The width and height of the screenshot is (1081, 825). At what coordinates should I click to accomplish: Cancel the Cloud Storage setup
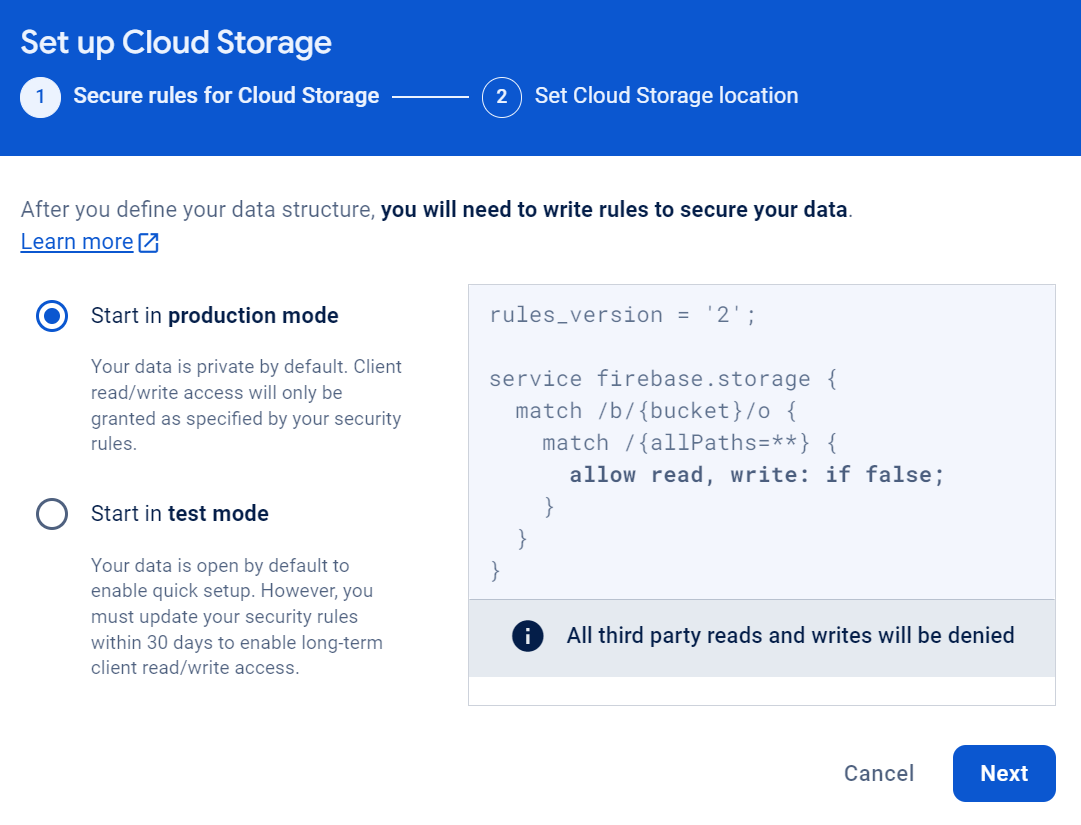pyautogui.click(x=878, y=773)
